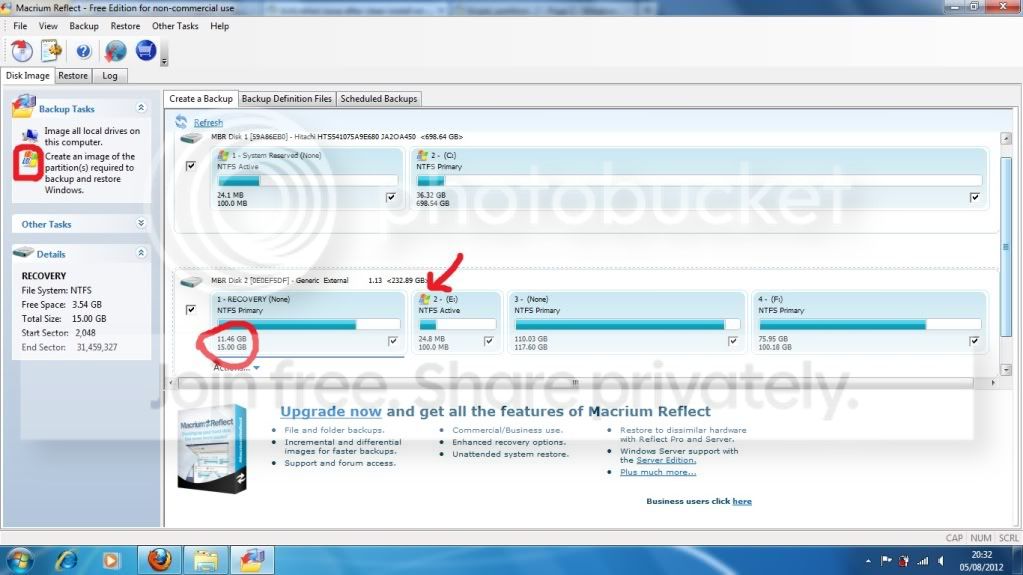Click the Server Edition link
The width and height of the screenshot is (1023, 575).
click(x=666, y=460)
